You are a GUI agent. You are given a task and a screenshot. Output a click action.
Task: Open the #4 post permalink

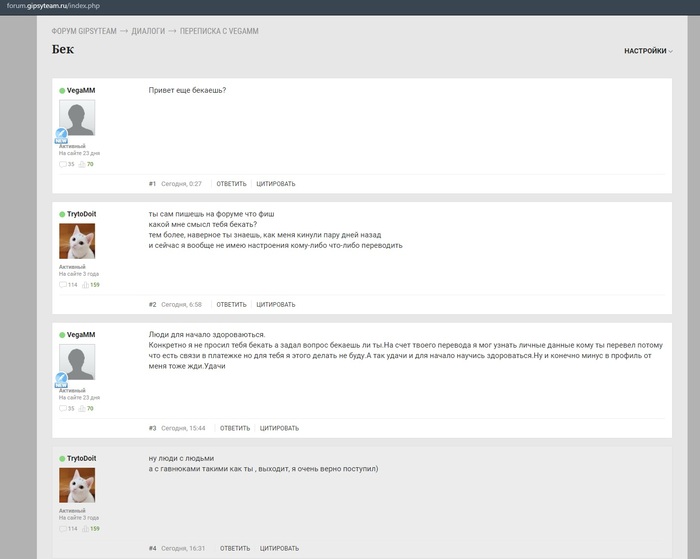(x=152, y=548)
